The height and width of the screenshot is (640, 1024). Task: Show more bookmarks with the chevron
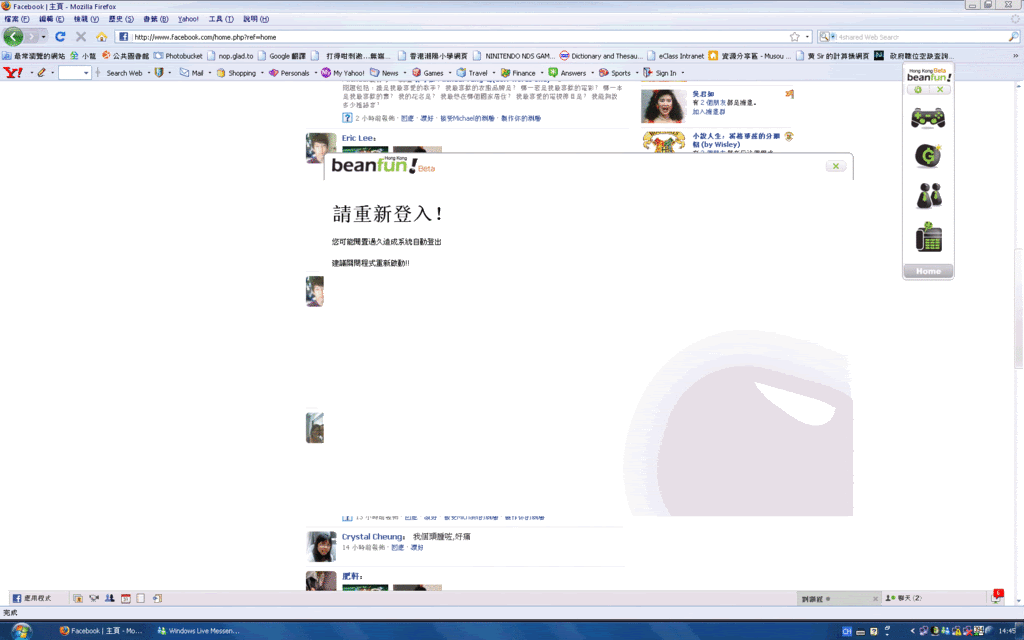pyautogui.click(x=1016, y=56)
